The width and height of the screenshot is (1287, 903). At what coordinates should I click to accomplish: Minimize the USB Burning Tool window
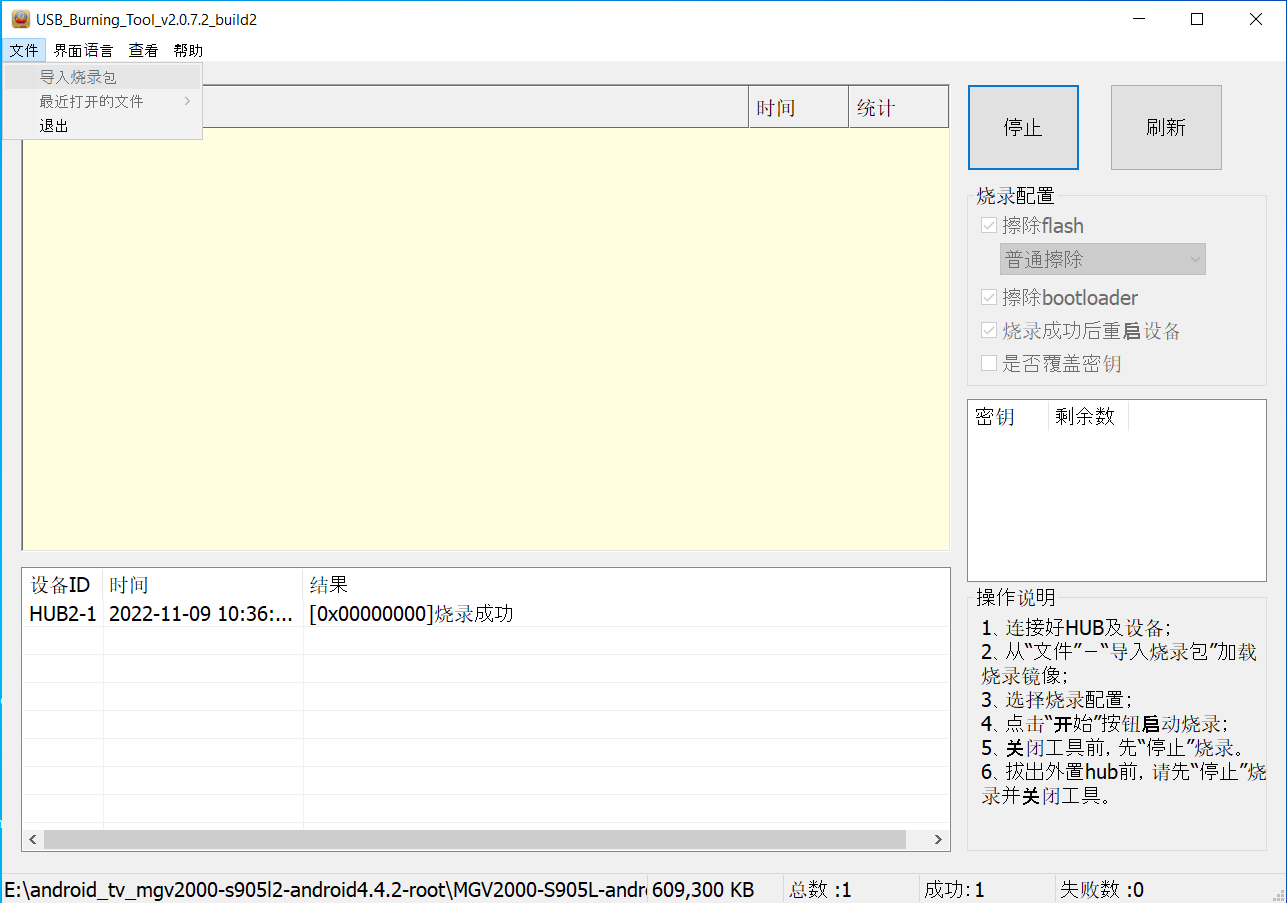point(1138,19)
